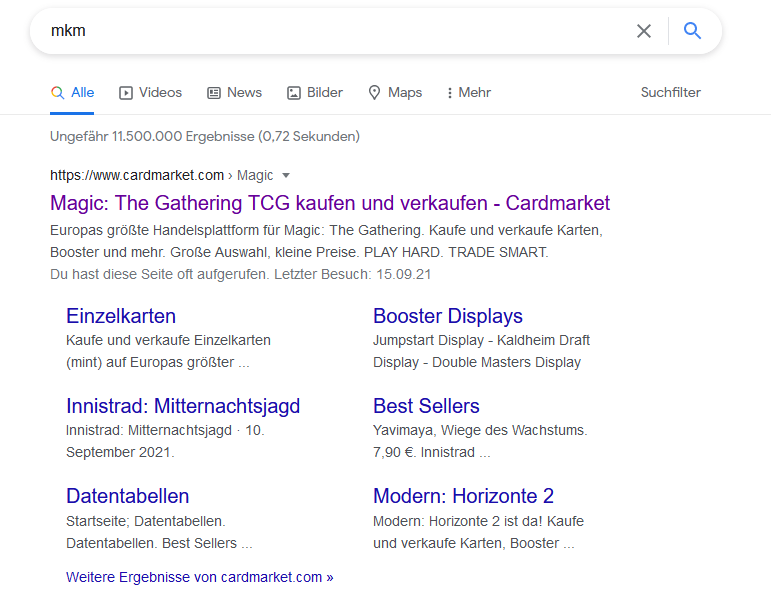Open the Magic: The Gathering TCG Cardmarket result
This screenshot has width=771, height=603.
point(330,203)
